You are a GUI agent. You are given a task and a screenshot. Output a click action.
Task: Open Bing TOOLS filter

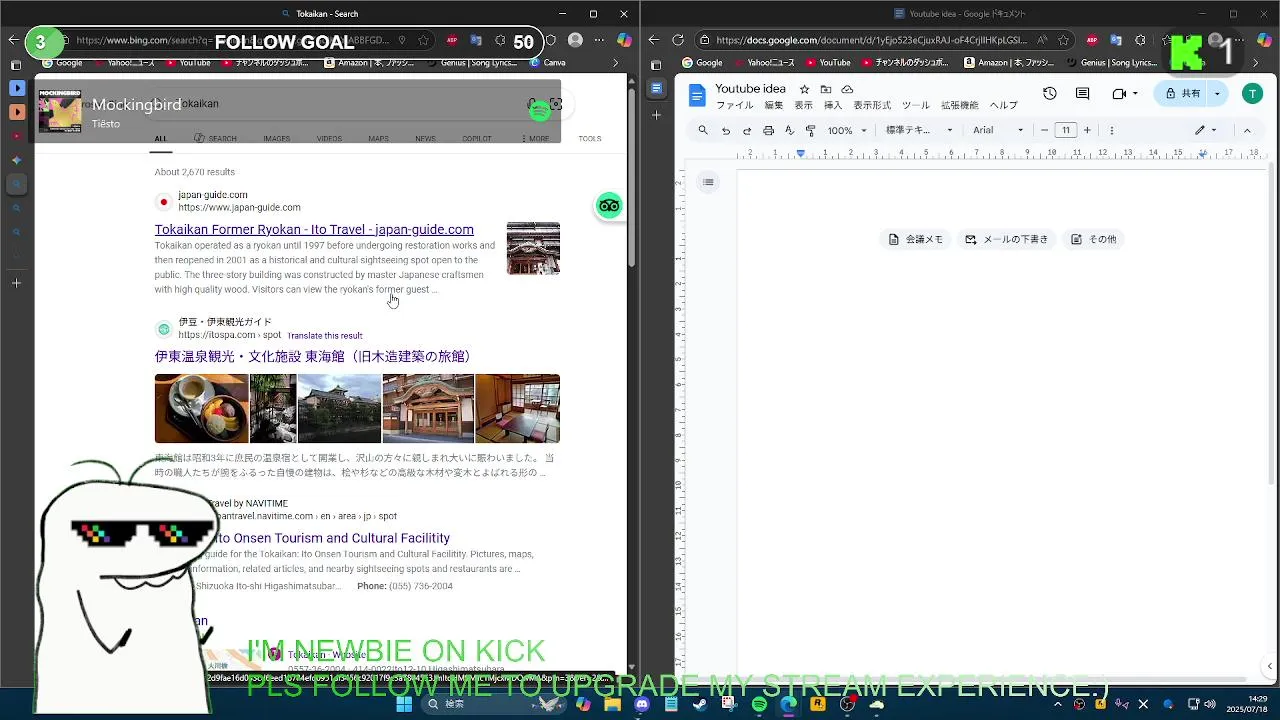590,139
